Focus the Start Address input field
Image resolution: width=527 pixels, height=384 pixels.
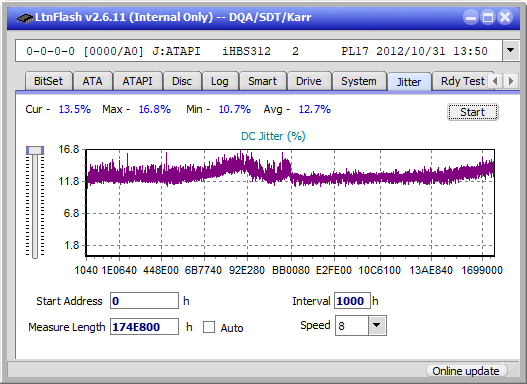click(x=145, y=301)
